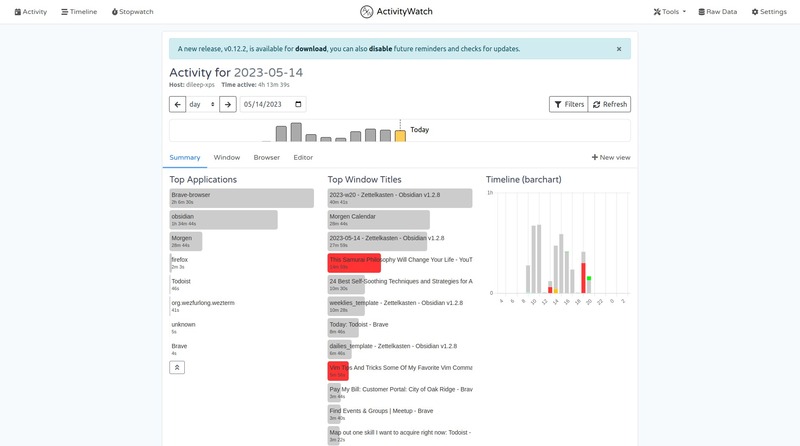Click the Top Applications heading

203,180
